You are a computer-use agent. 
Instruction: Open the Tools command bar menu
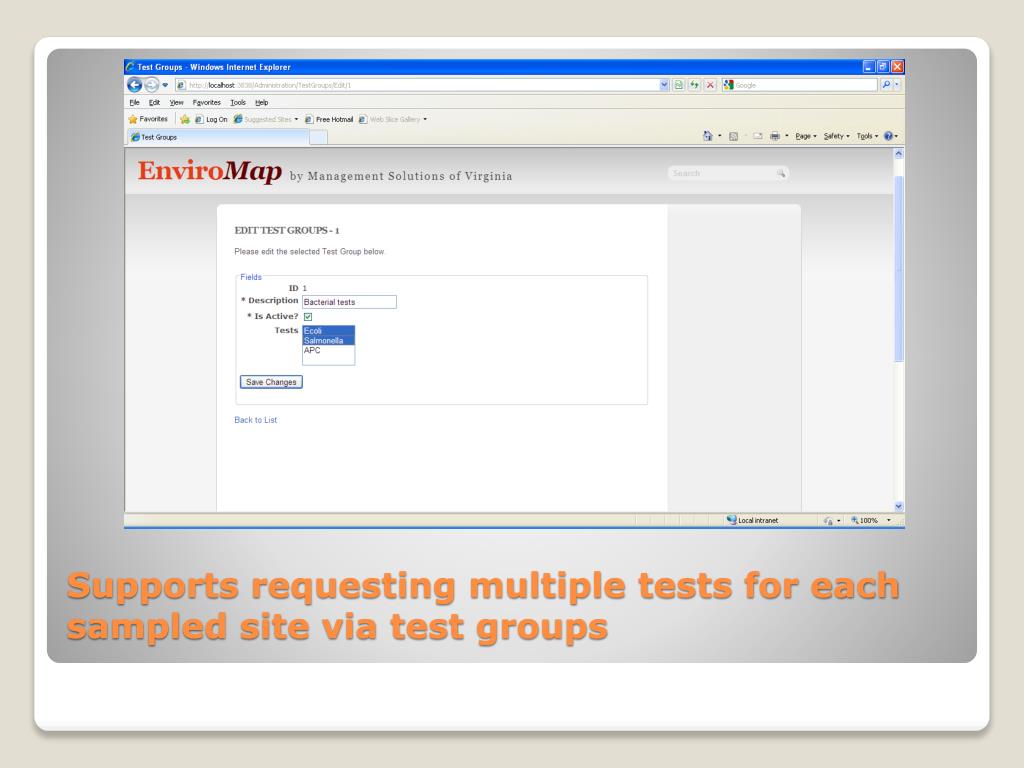click(867, 136)
